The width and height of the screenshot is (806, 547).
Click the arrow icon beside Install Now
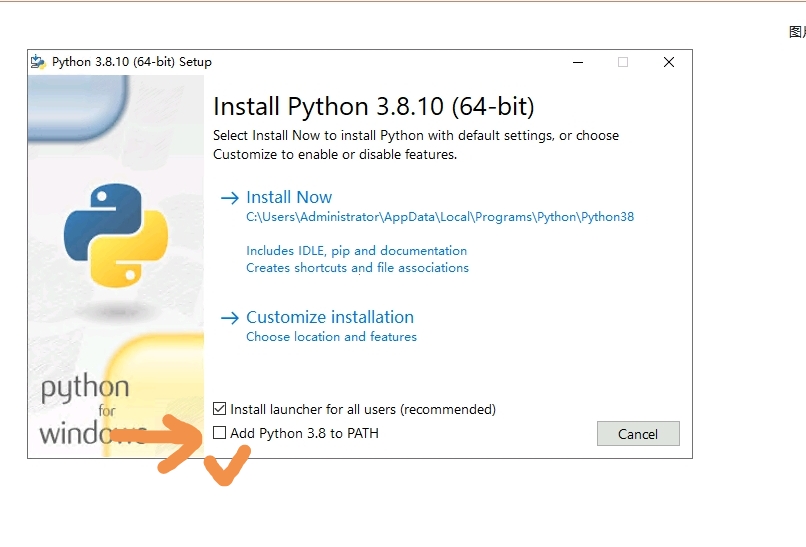(230, 198)
